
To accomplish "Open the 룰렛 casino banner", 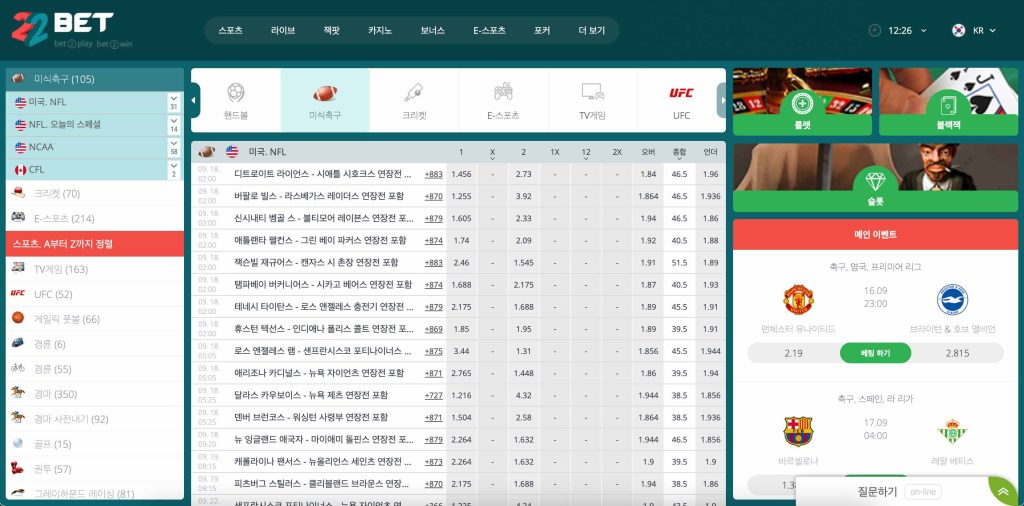I will [x=802, y=101].
